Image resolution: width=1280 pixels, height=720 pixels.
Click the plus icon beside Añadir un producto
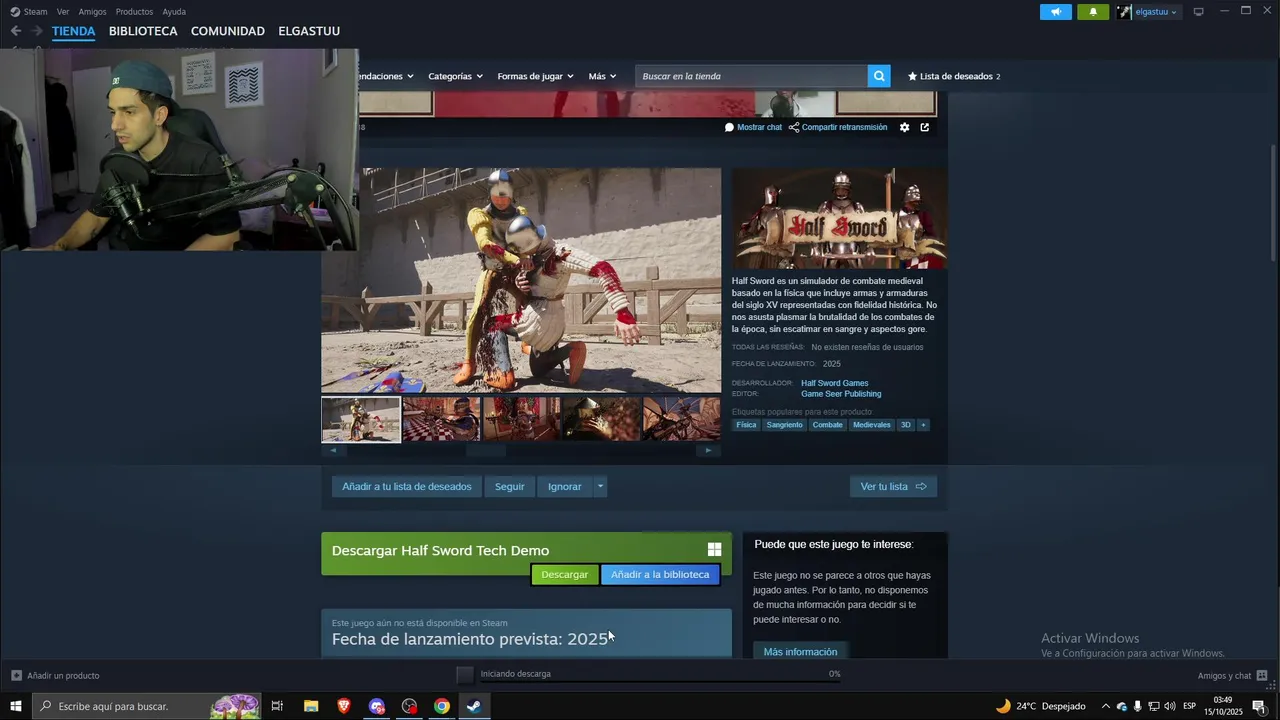pos(16,675)
